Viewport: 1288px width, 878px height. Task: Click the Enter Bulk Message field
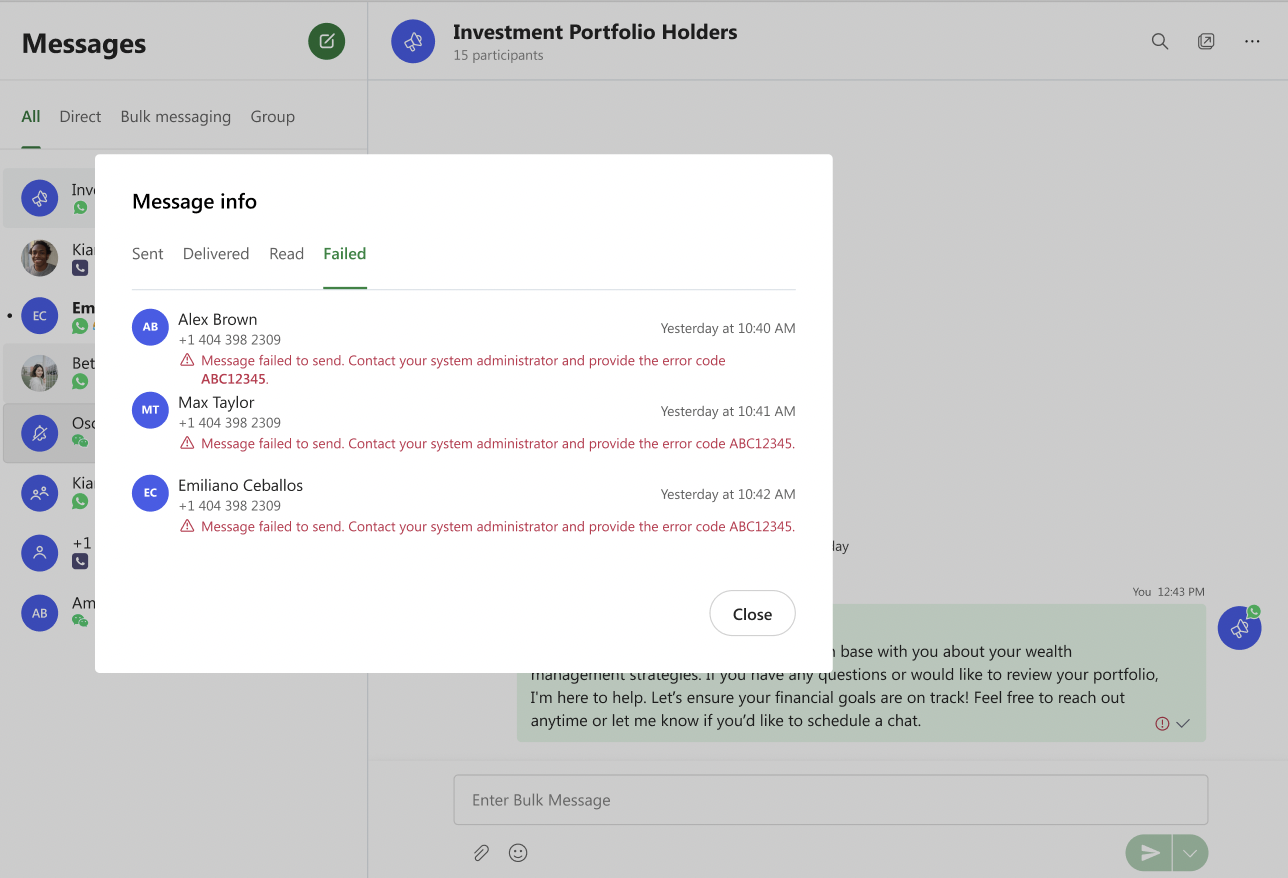[x=830, y=799]
